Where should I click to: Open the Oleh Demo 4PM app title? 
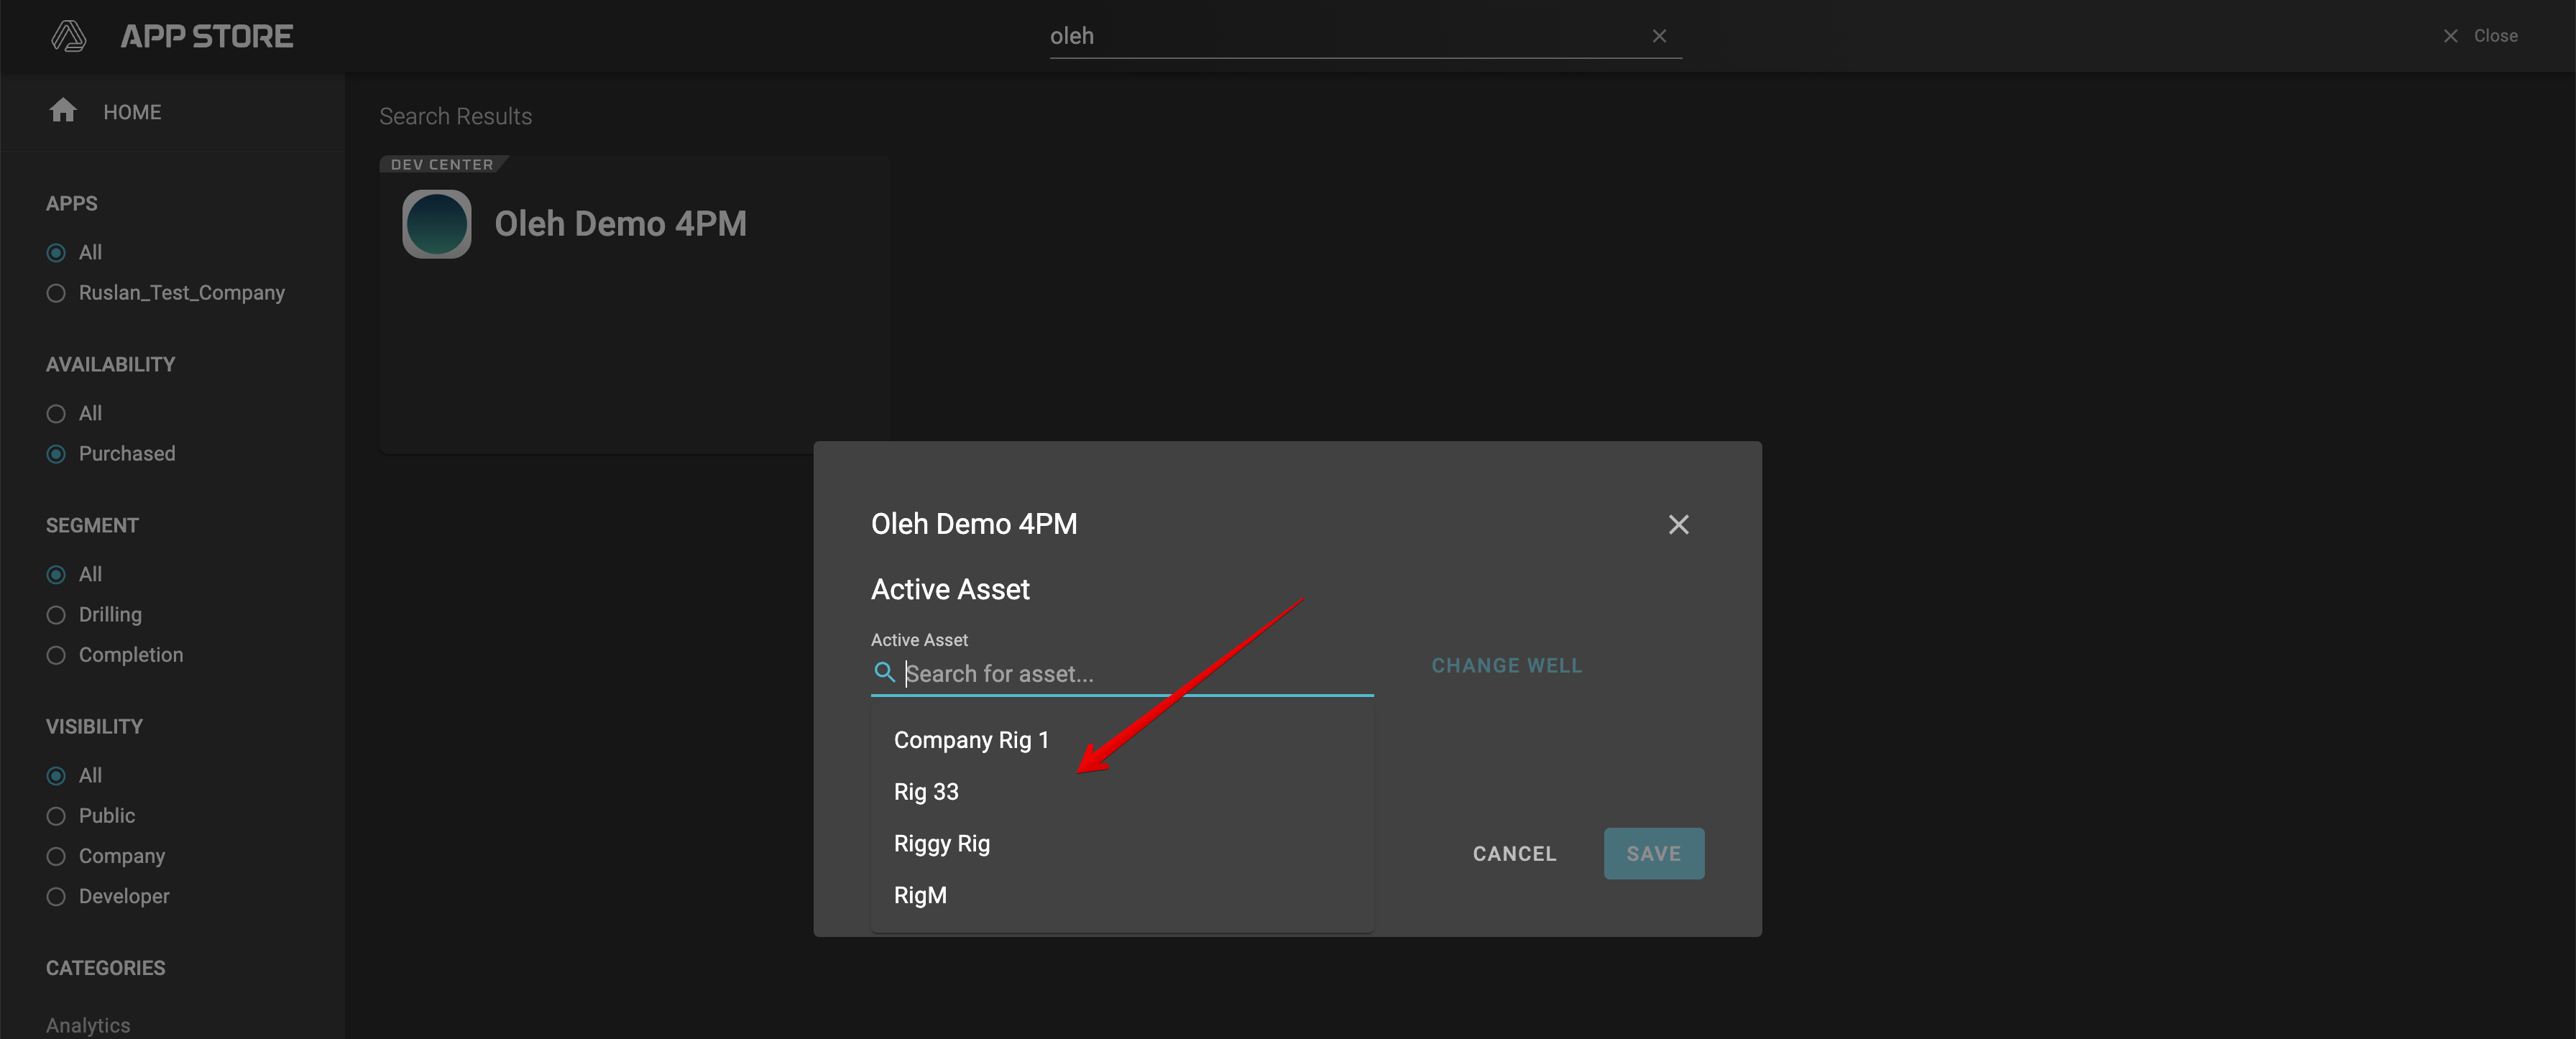620,224
